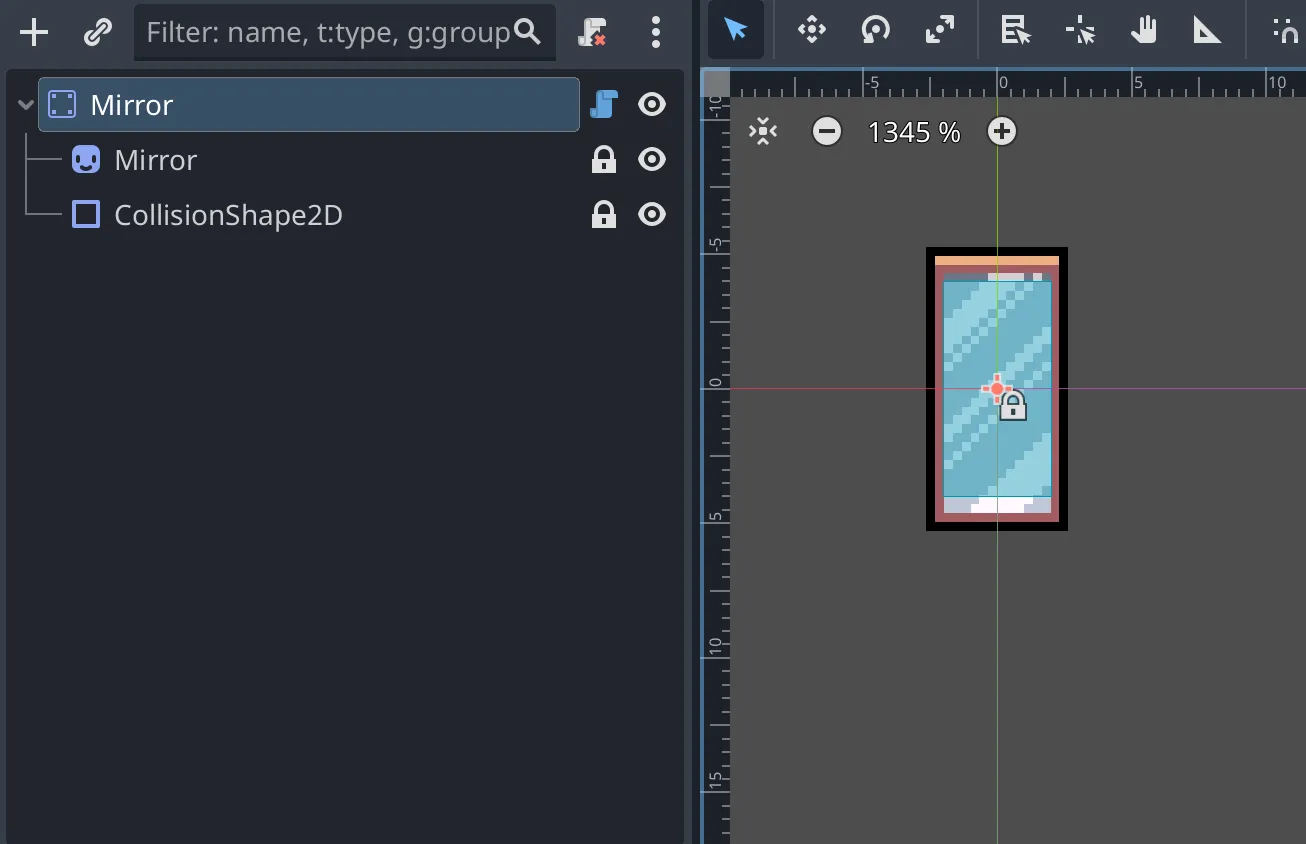Click the Instantiate Child Scene link icon
This screenshot has width=1306, height=844.
click(97, 33)
